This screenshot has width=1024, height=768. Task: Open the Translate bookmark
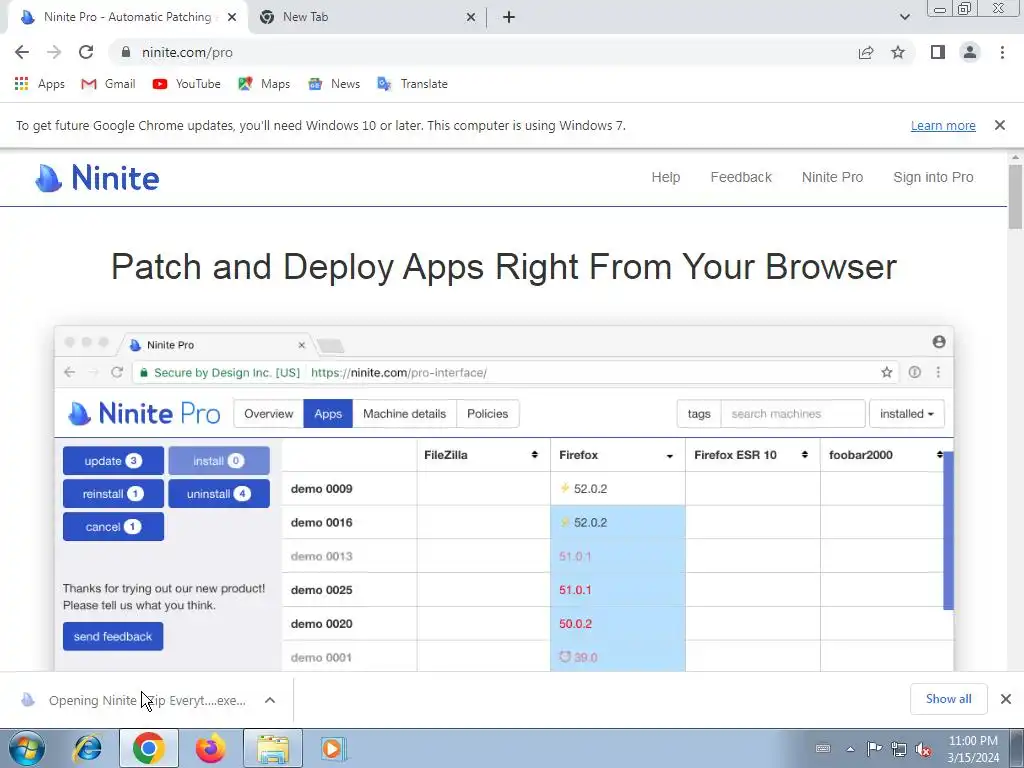[x=413, y=84]
